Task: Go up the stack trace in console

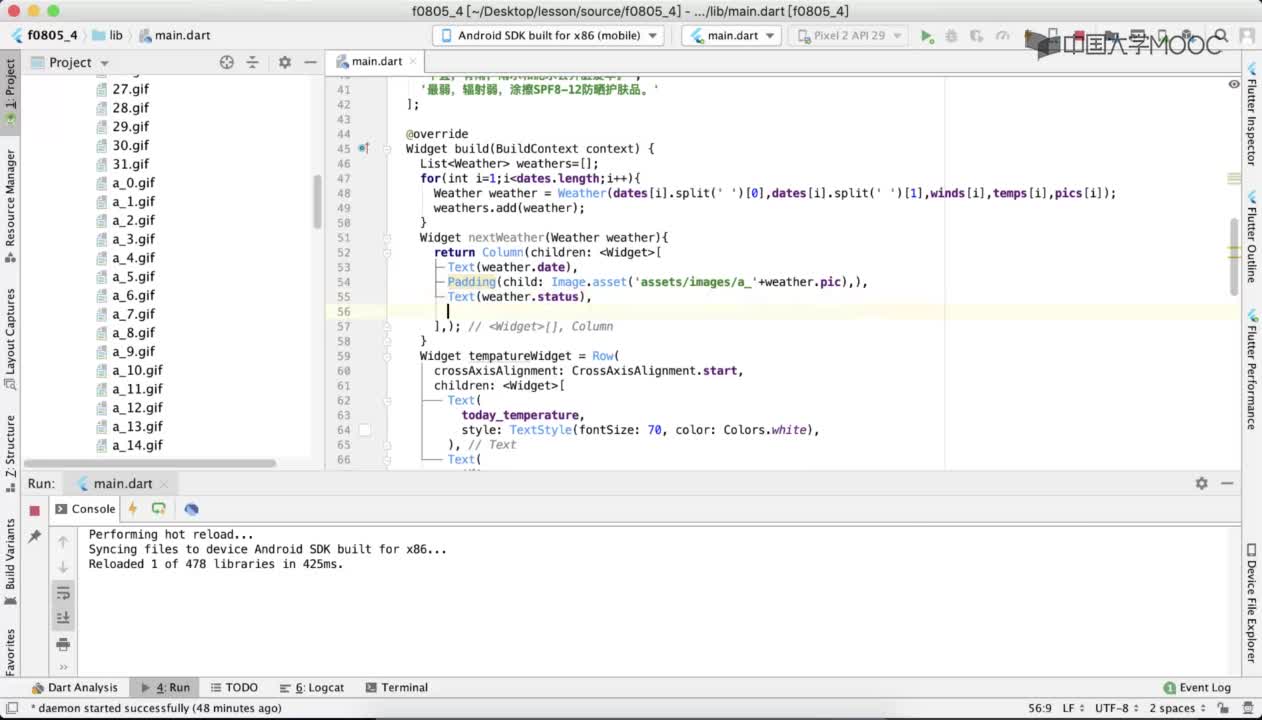Action: pos(63,541)
